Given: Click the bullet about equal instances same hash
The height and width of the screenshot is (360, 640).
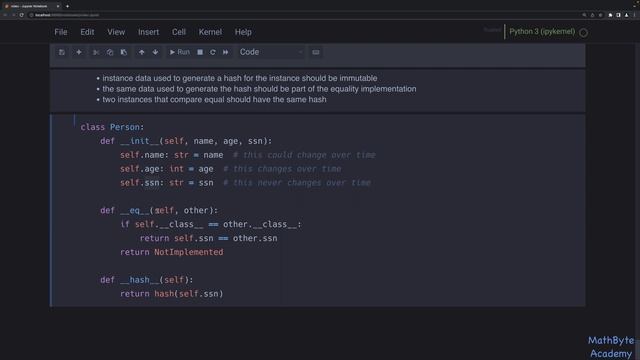Looking at the screenshot, I should point(214,100).
